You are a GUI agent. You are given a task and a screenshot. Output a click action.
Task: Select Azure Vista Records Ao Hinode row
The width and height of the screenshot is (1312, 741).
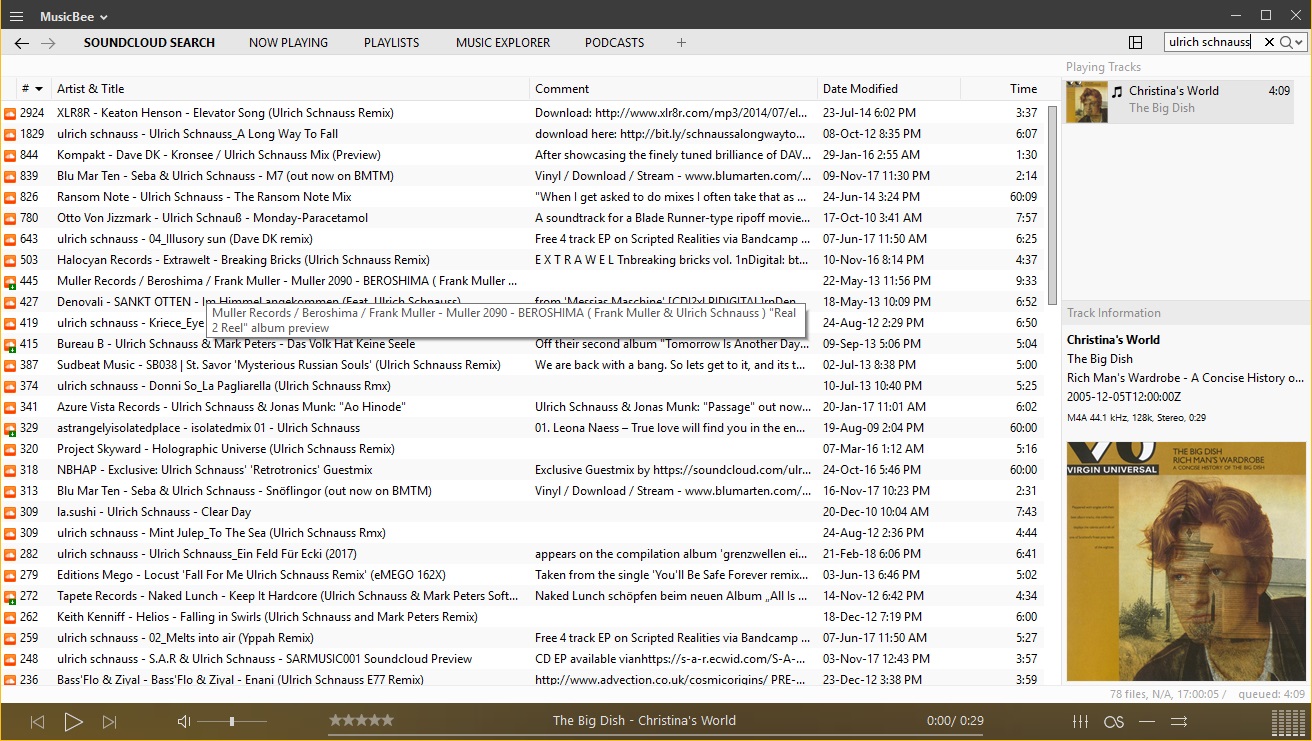coord(521,407)
